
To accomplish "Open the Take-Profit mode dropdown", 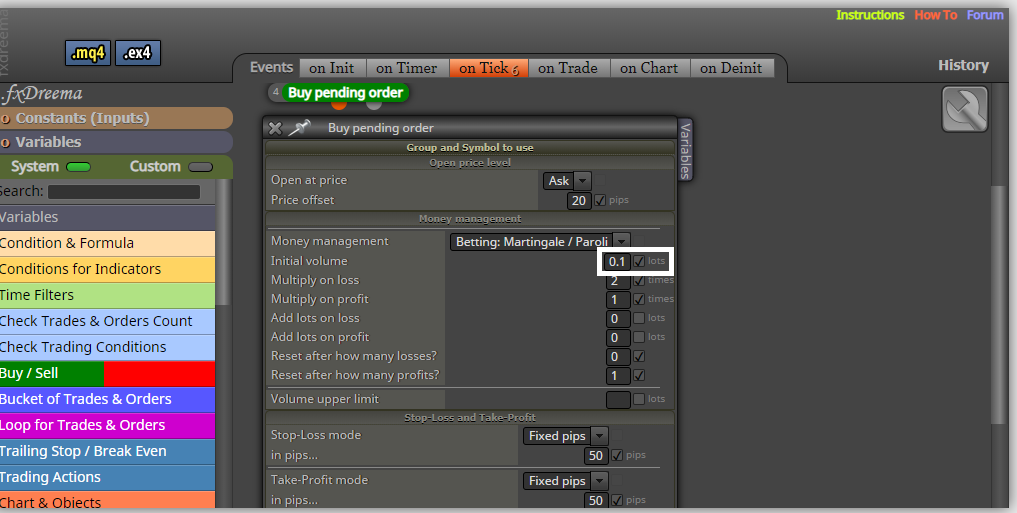I will pos(565,481).
